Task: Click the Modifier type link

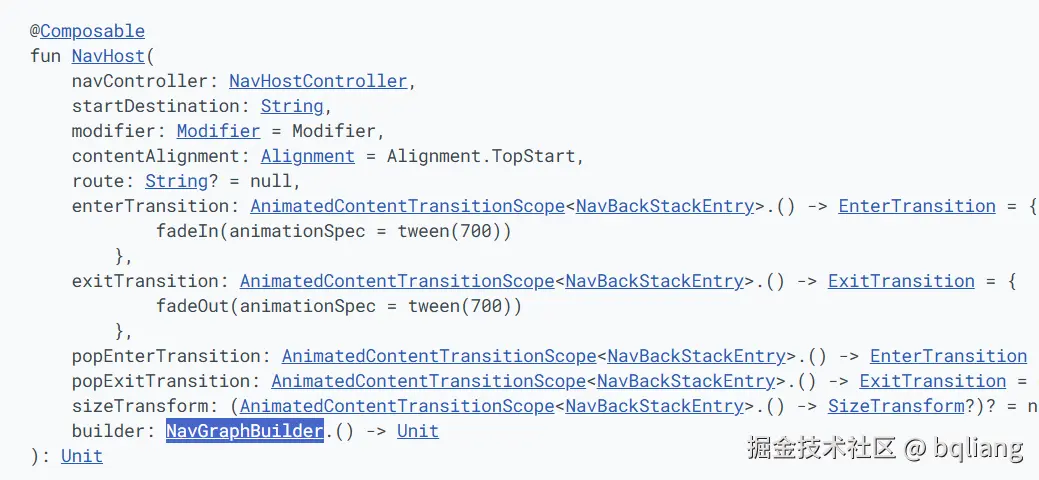Action: [x=218, y=131]
